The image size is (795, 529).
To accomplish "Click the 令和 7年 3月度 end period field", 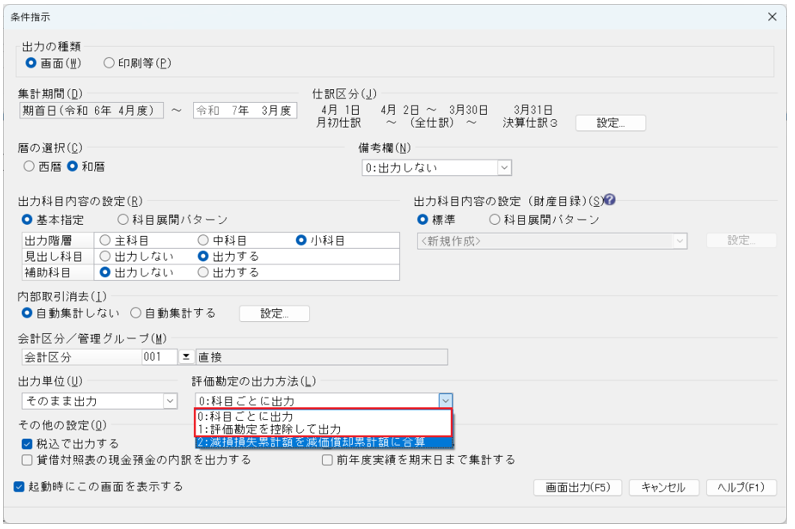I will click(245, 111).
